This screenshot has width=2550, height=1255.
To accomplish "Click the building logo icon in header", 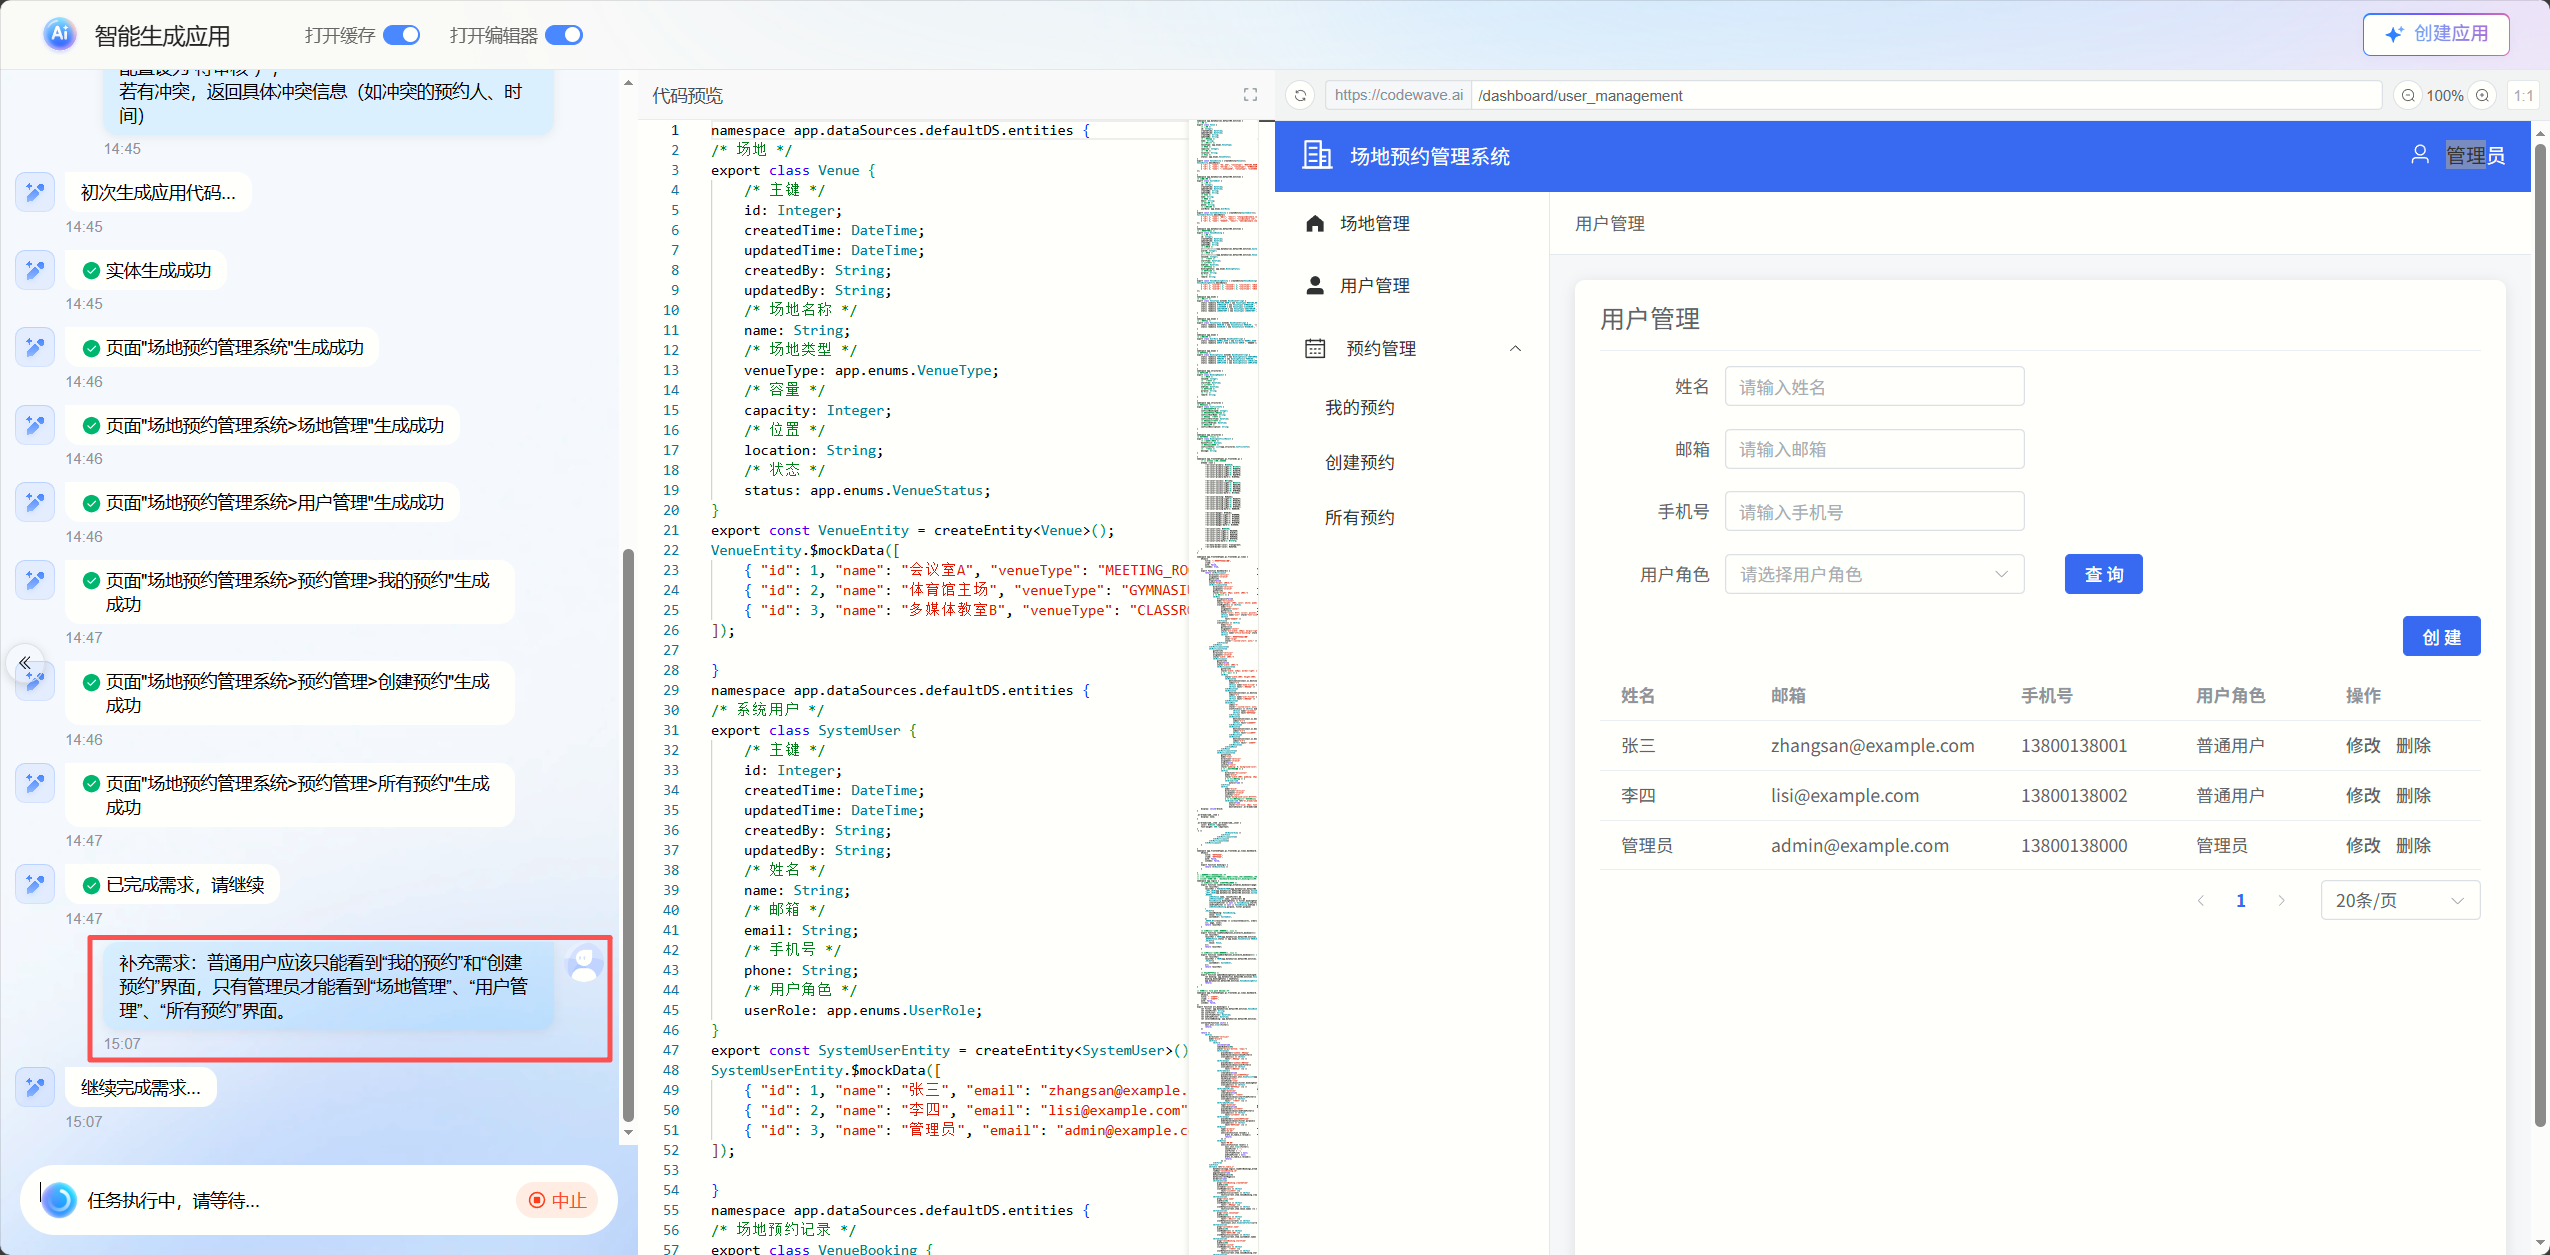I will (x=1317, y=155).
